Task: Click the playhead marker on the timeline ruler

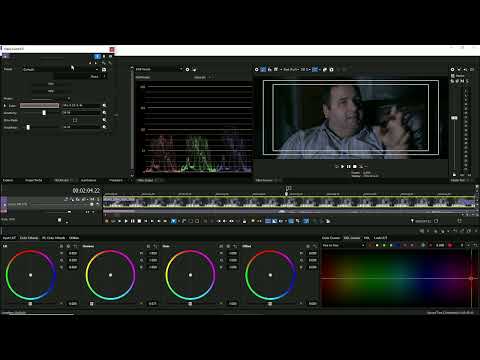Action: pyautogui.click(x=286, y=194)
